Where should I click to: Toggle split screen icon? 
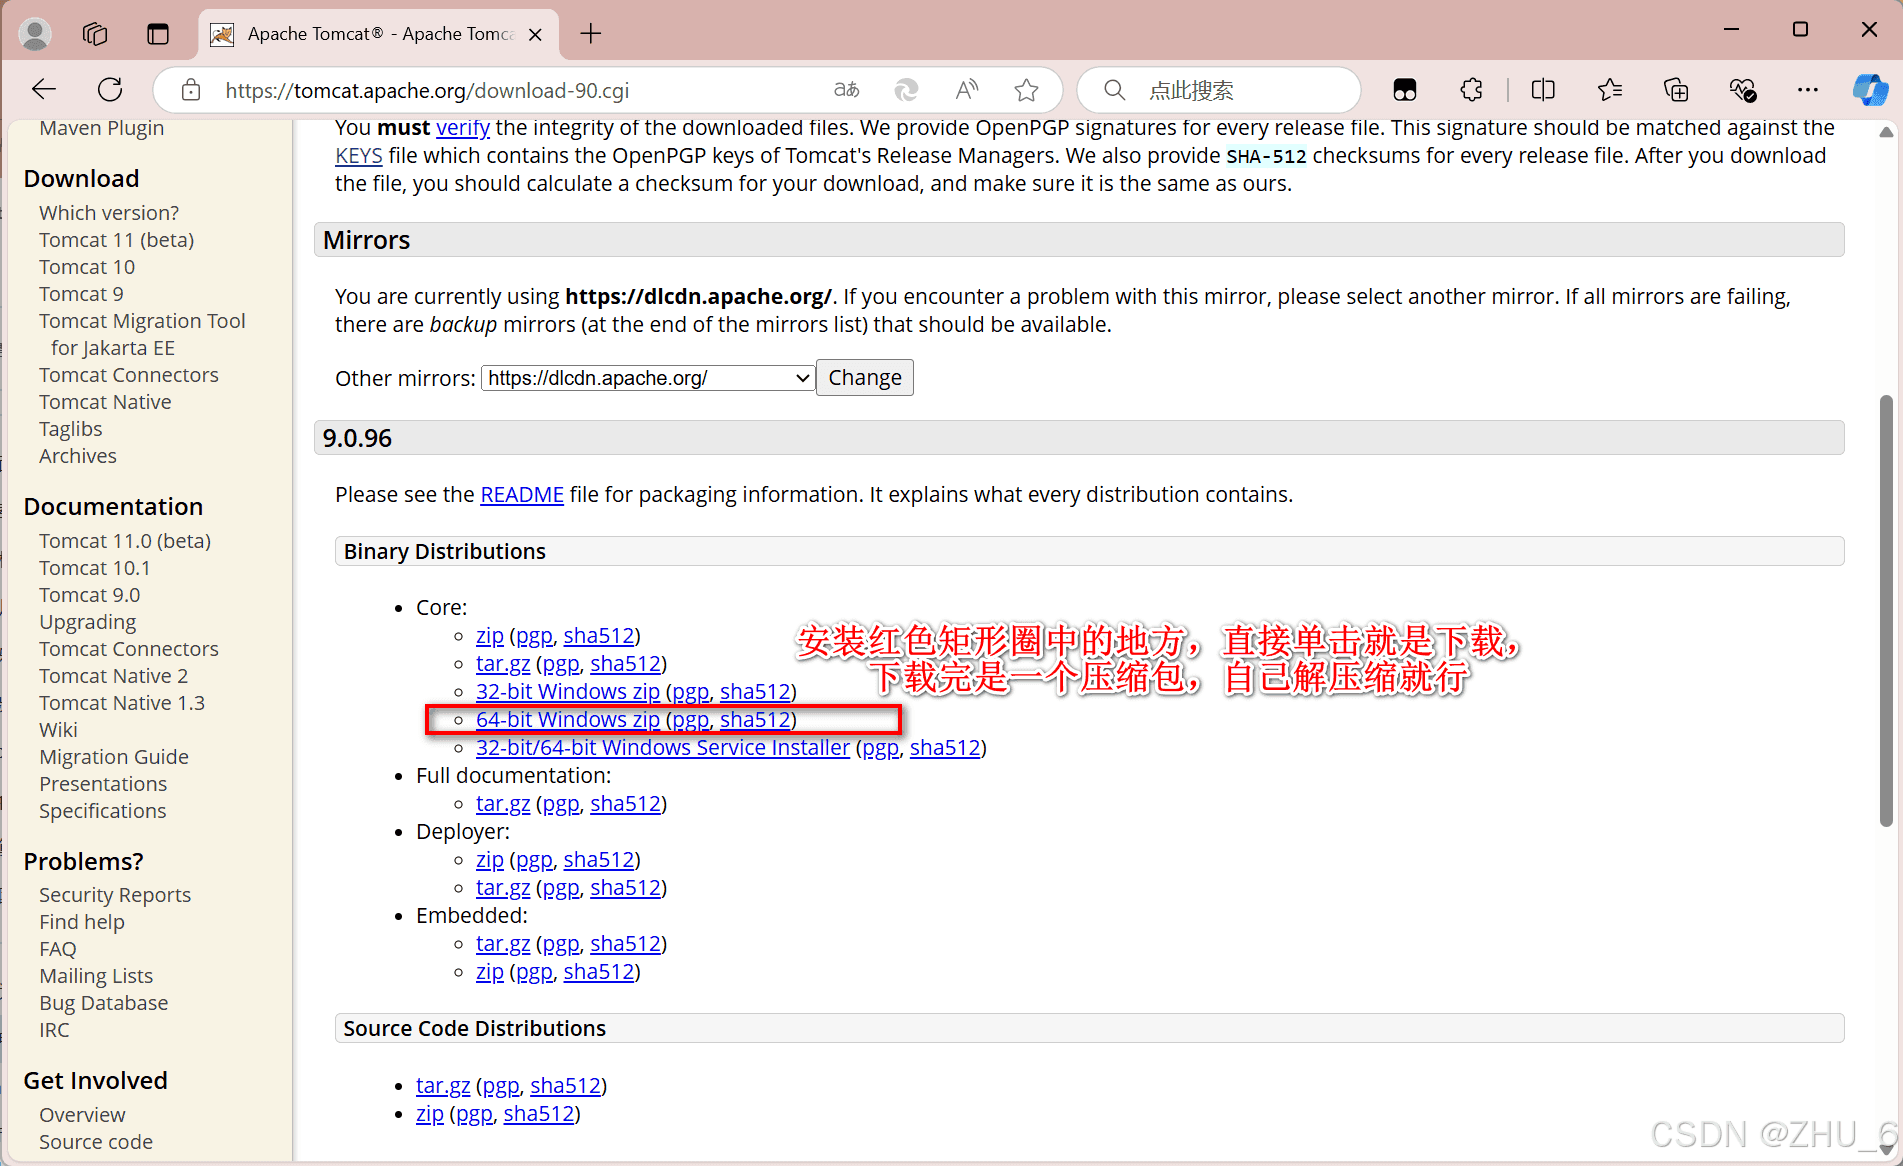(x=1543, y=90)
